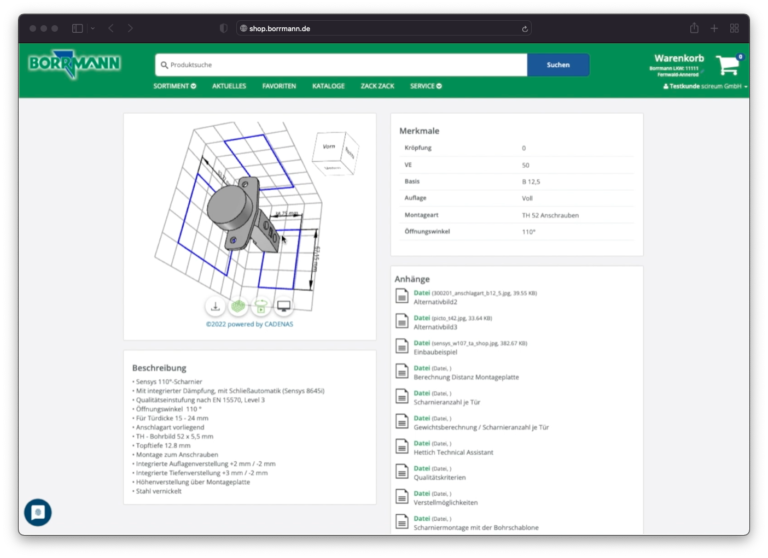Click the Beschreibung heading
This screenshot has height=558, width=768.
159,367
